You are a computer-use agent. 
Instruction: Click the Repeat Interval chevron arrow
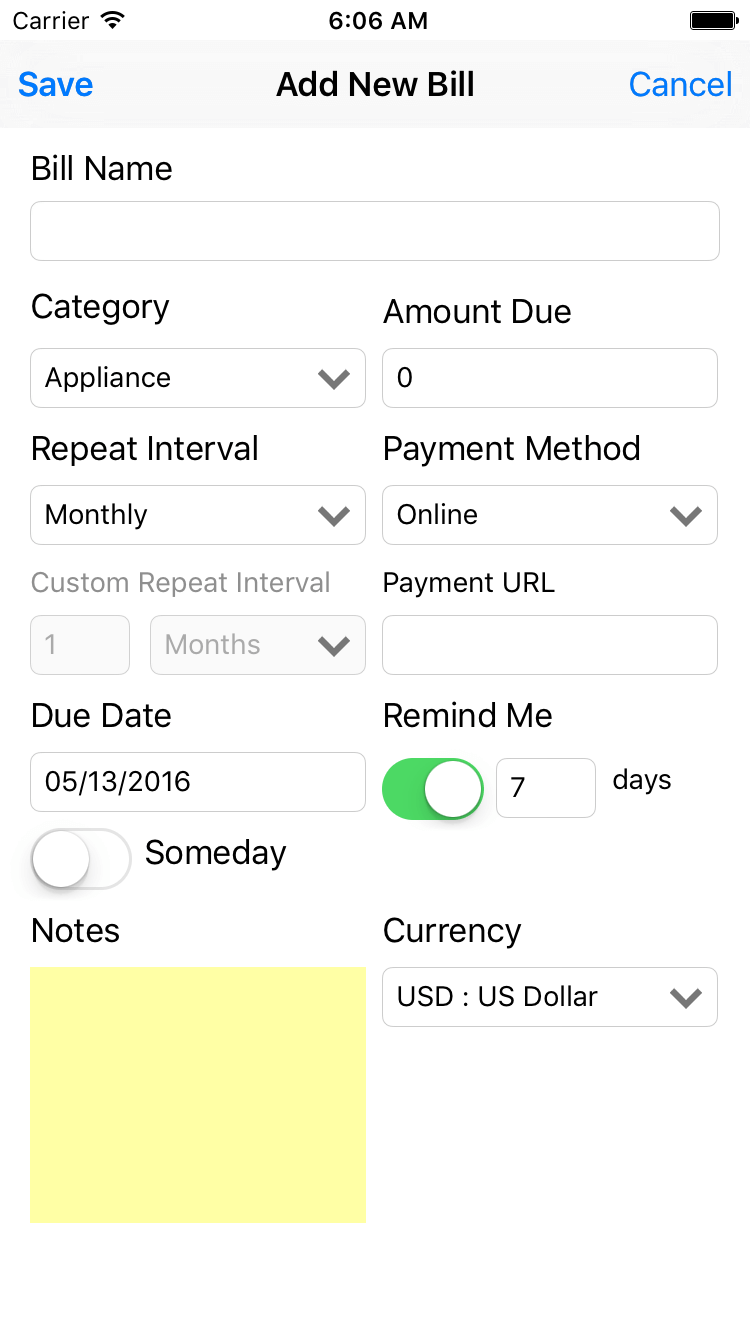point(333,515)
